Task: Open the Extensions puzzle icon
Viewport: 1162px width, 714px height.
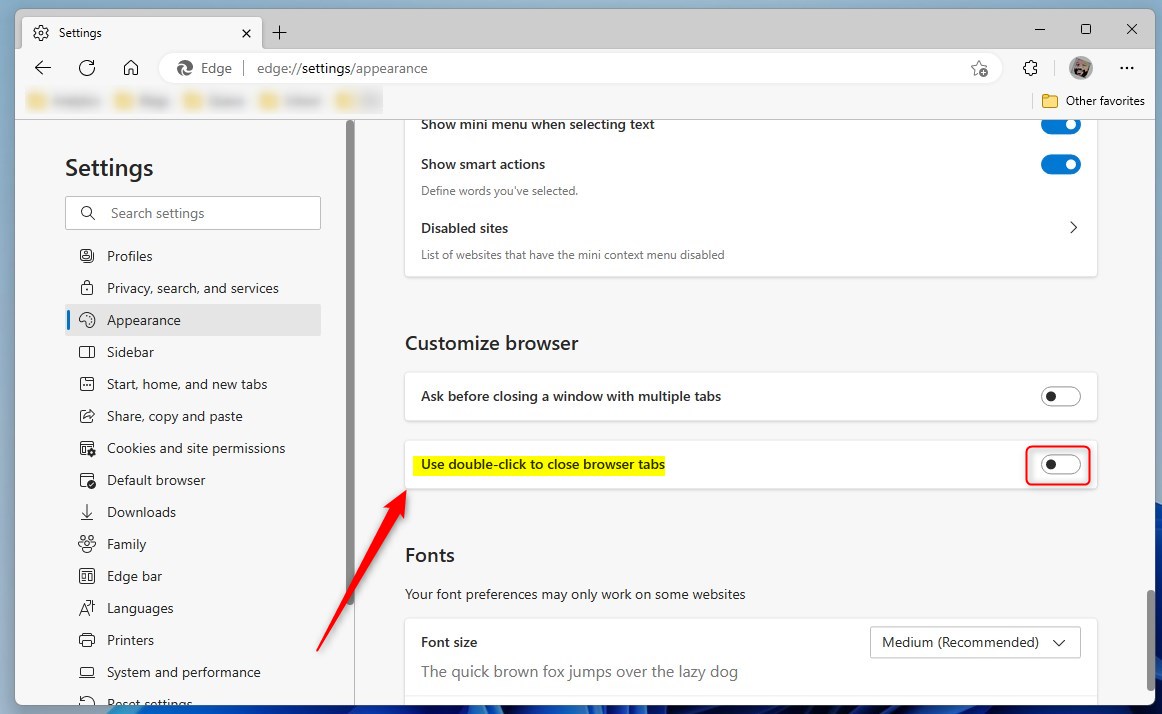Action: pyautogui.click(x=1031, y=68)
